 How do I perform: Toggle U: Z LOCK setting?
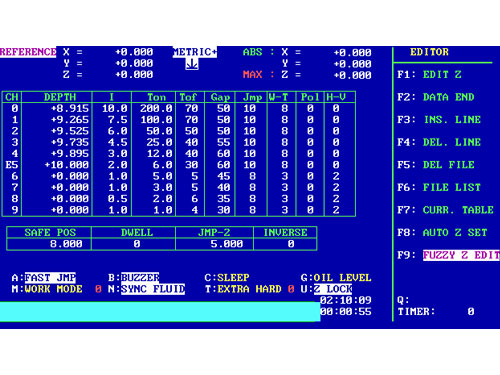[x=326, y=289]
